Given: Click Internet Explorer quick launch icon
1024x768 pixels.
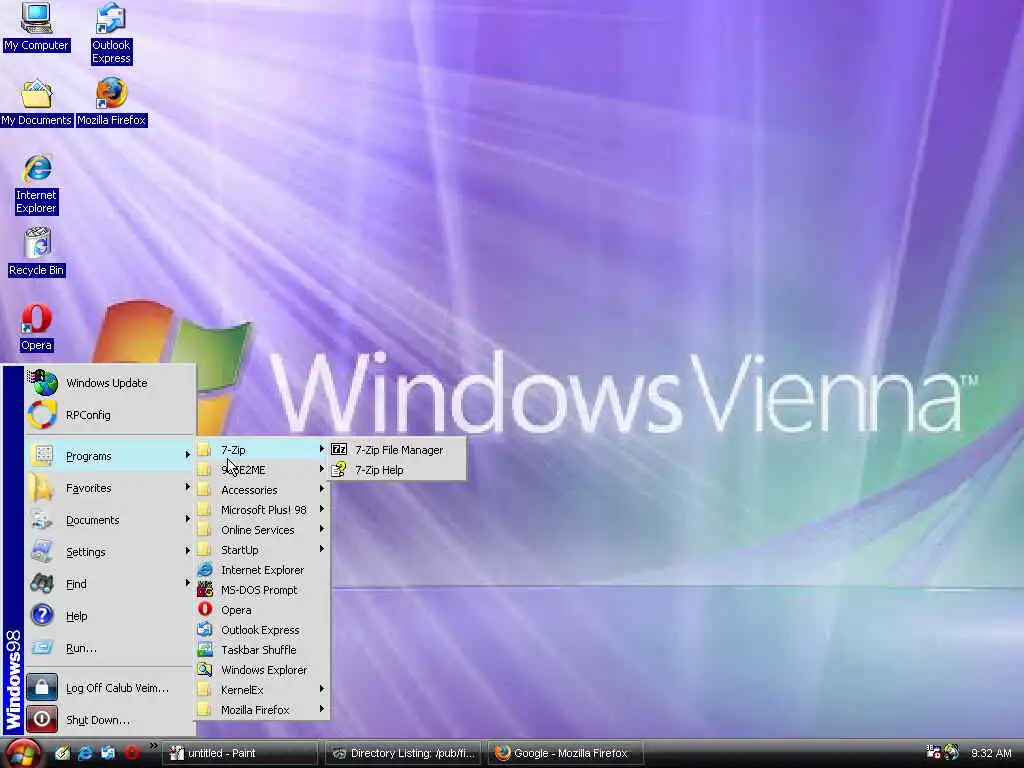Looking at the screenshot, I should [x=85, y=753].
